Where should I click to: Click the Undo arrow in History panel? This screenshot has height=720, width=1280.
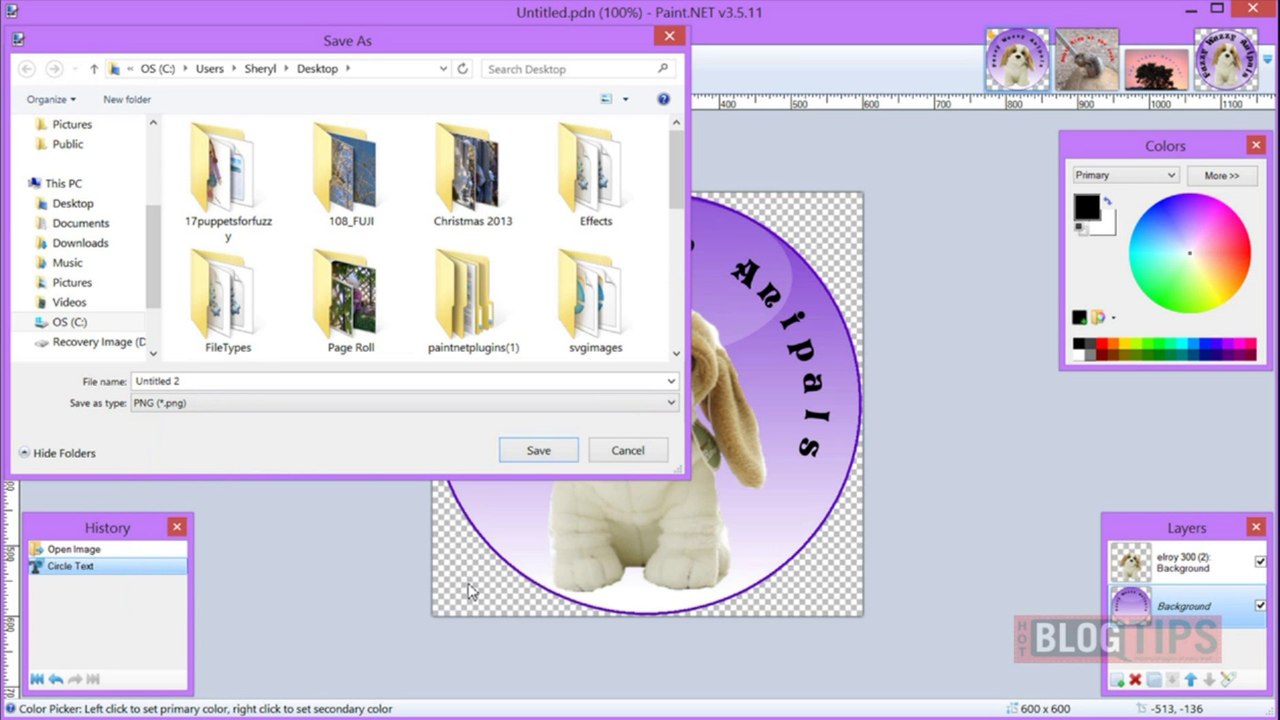point(56,679)
